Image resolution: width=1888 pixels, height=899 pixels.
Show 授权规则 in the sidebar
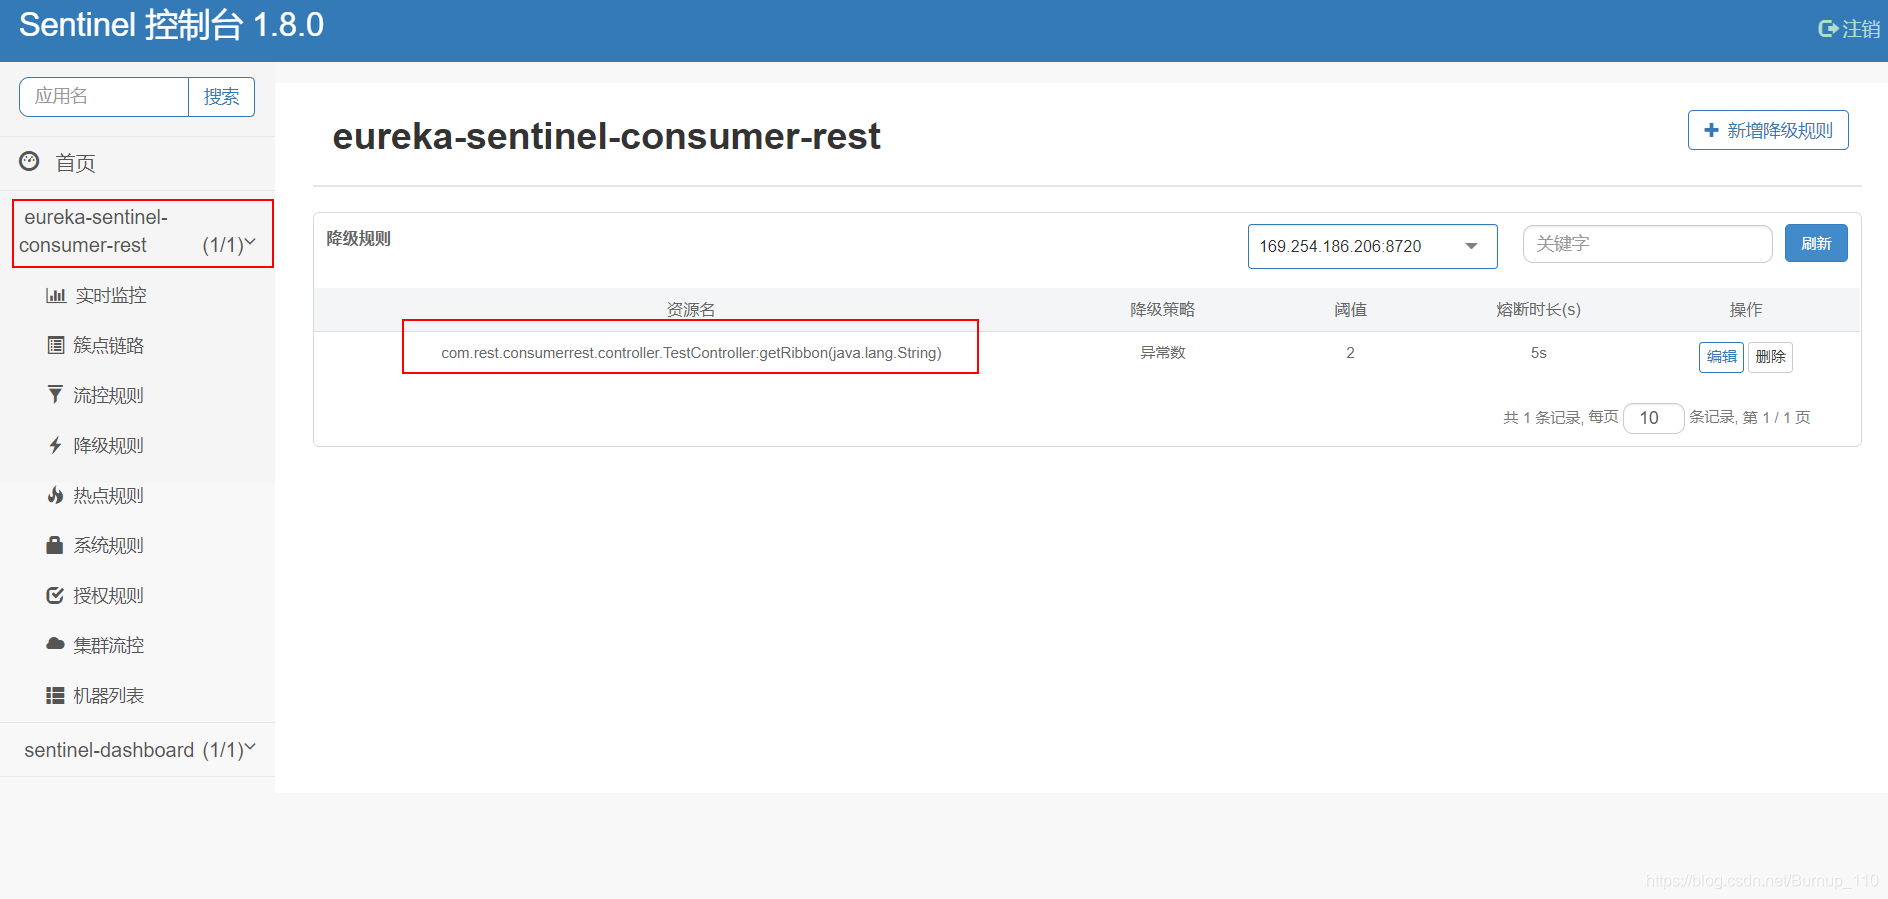109,595
